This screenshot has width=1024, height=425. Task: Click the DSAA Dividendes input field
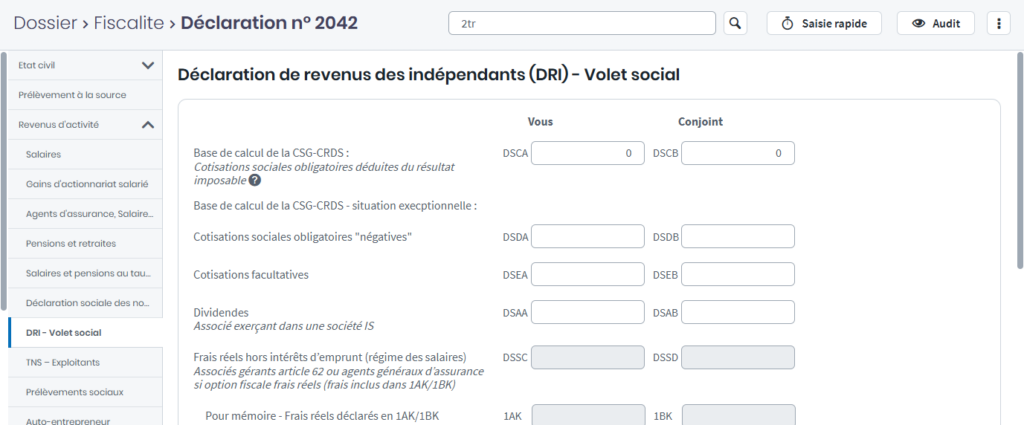(587, 312)
